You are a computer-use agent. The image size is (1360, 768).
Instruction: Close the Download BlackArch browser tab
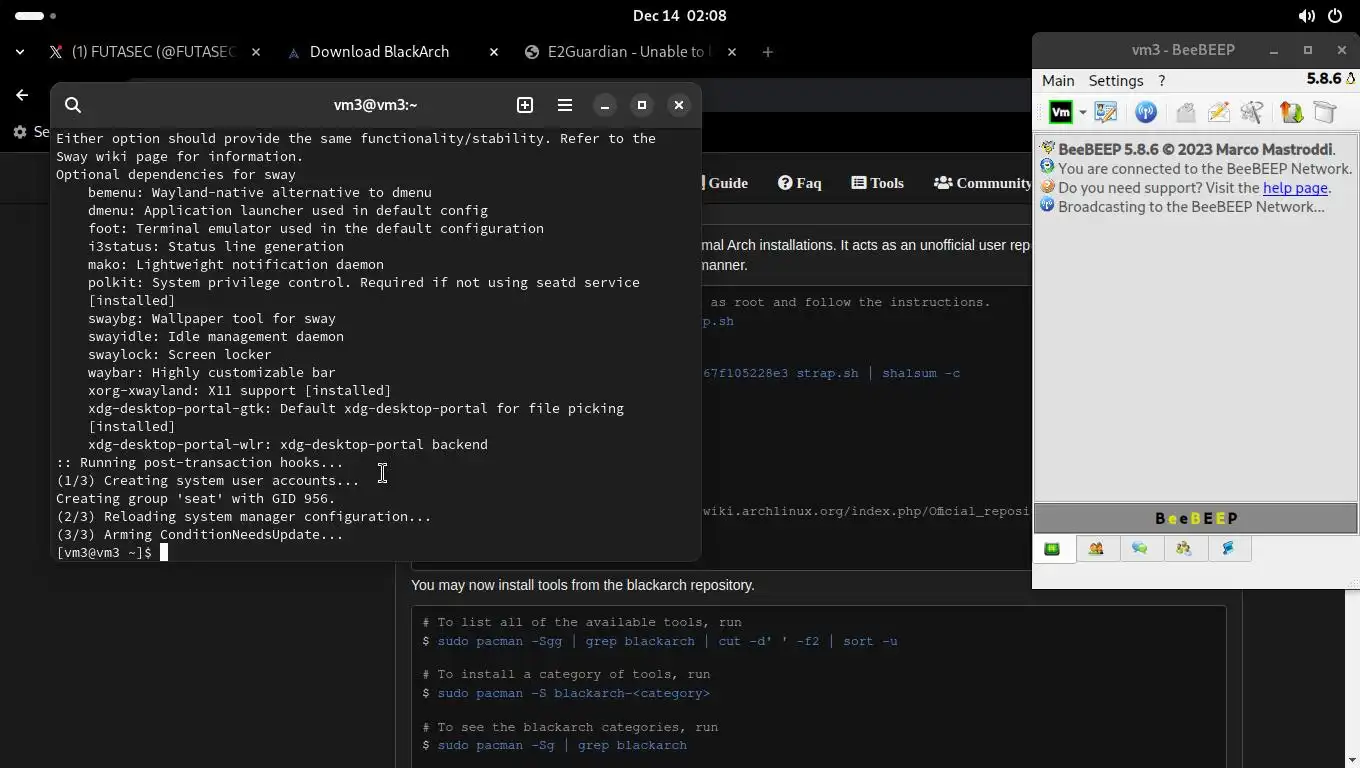point(494,52)
